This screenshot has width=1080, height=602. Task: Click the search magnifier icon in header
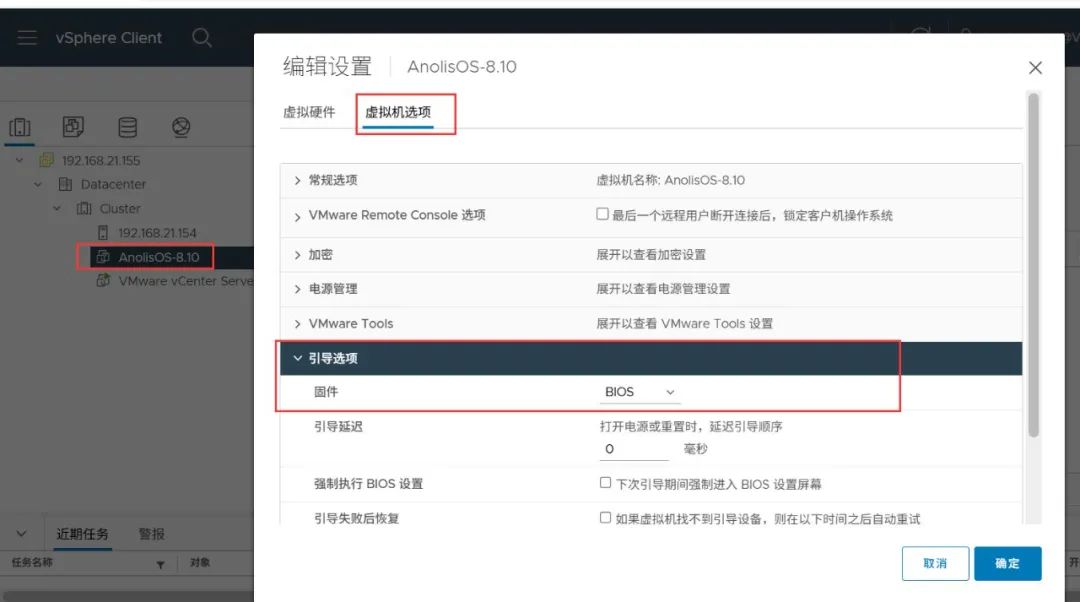(201, 37)
